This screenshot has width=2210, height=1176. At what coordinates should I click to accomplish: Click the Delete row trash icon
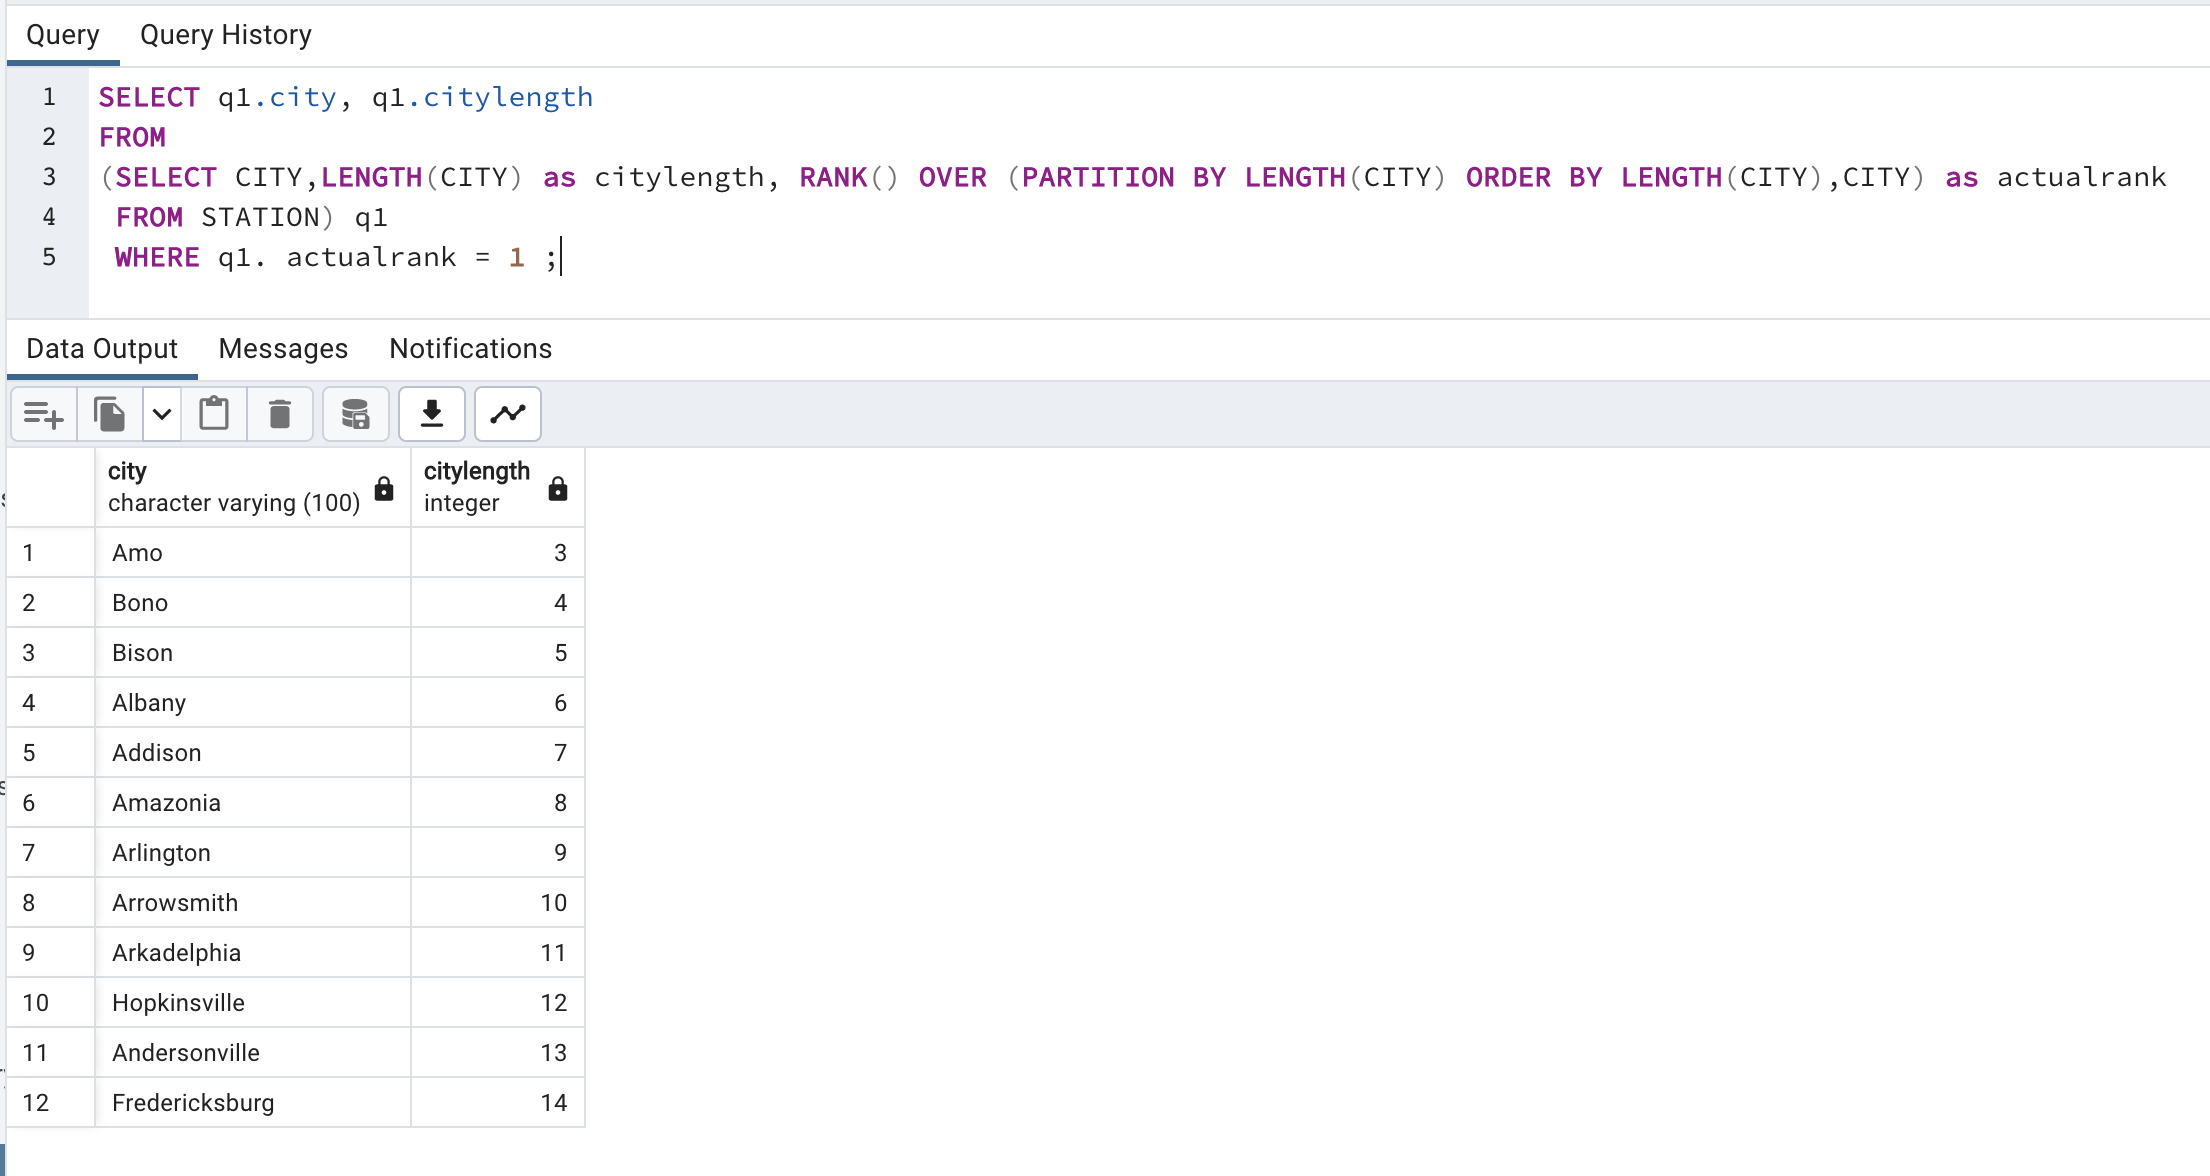coord(280,414)
